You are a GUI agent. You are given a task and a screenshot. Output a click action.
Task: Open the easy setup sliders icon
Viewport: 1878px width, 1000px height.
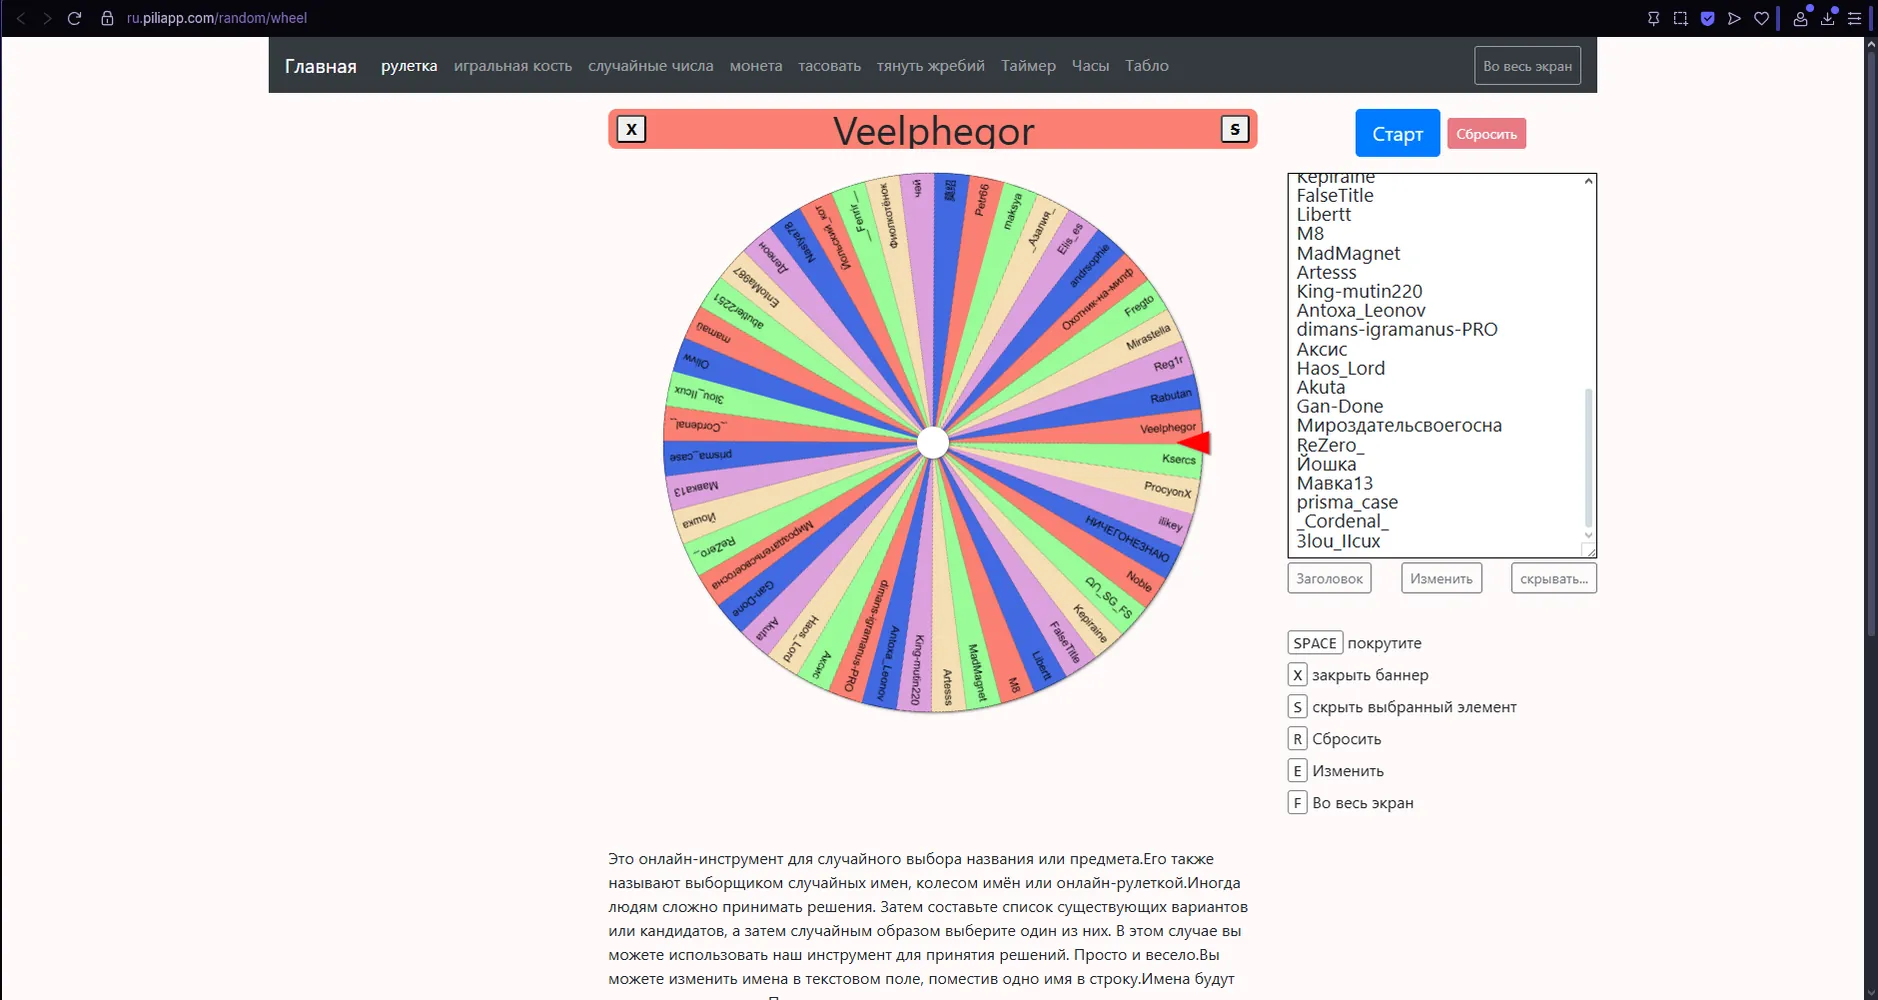(x=1854, y=18)
